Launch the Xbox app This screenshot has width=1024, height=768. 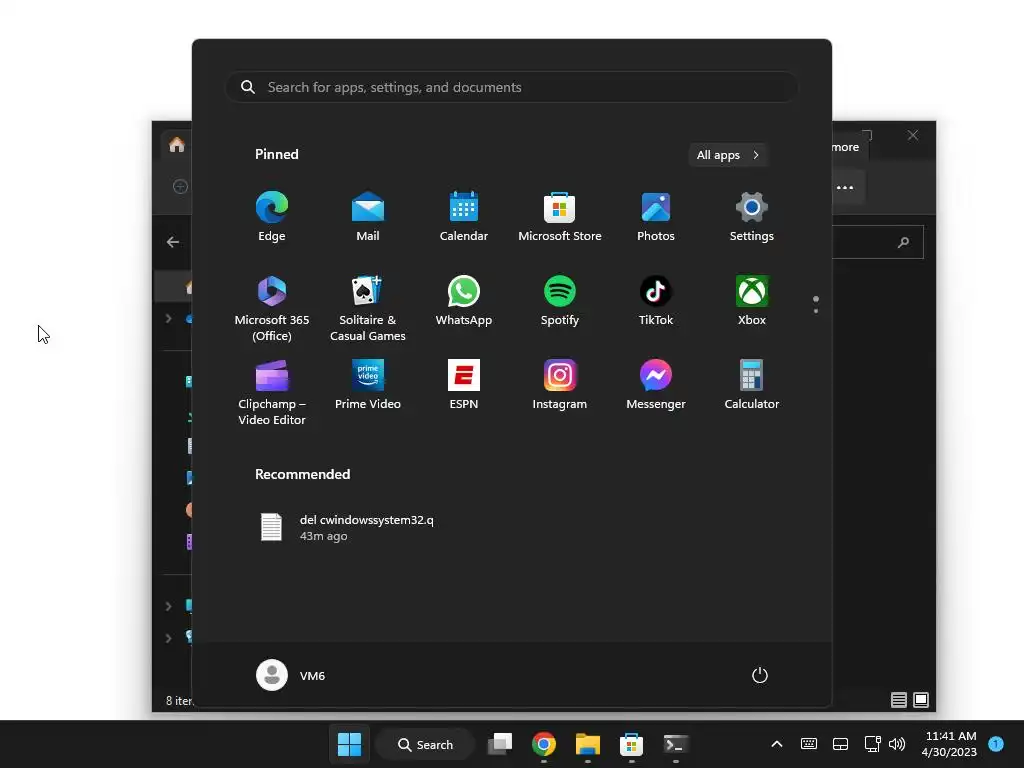(x=752, y=301)
